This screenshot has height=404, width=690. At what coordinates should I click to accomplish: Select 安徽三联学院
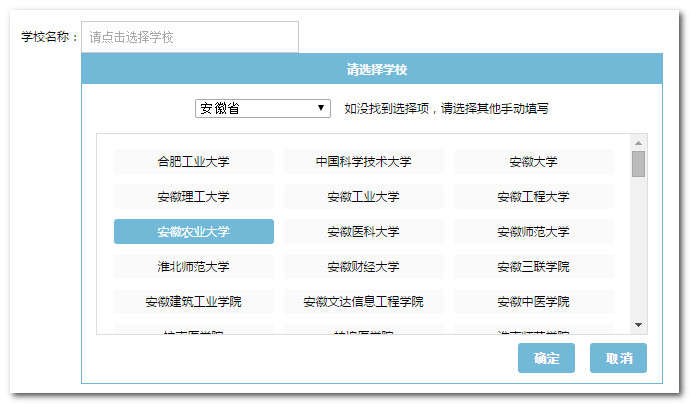coord(533,266)
